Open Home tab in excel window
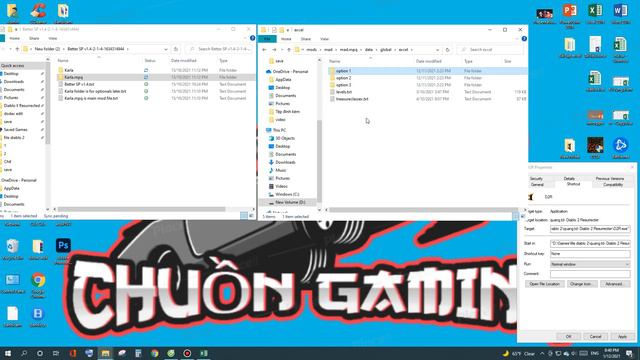The width and height of the screenshot is (640, 360). coord(286,39)
